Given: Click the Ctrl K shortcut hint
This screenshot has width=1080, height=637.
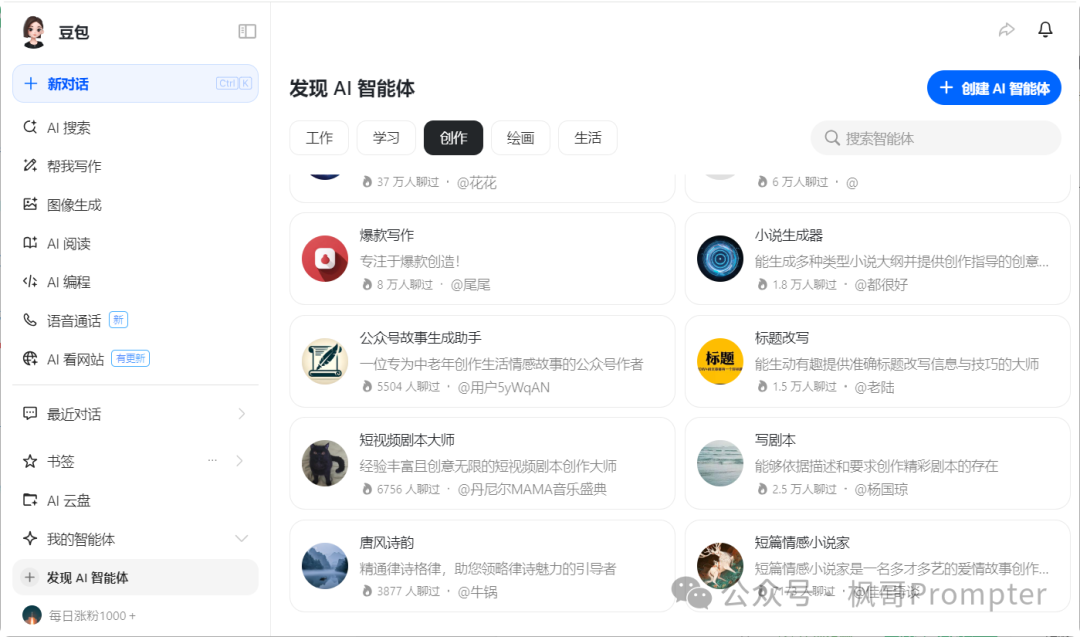Looking at the screenshot, I should point(233,83).
